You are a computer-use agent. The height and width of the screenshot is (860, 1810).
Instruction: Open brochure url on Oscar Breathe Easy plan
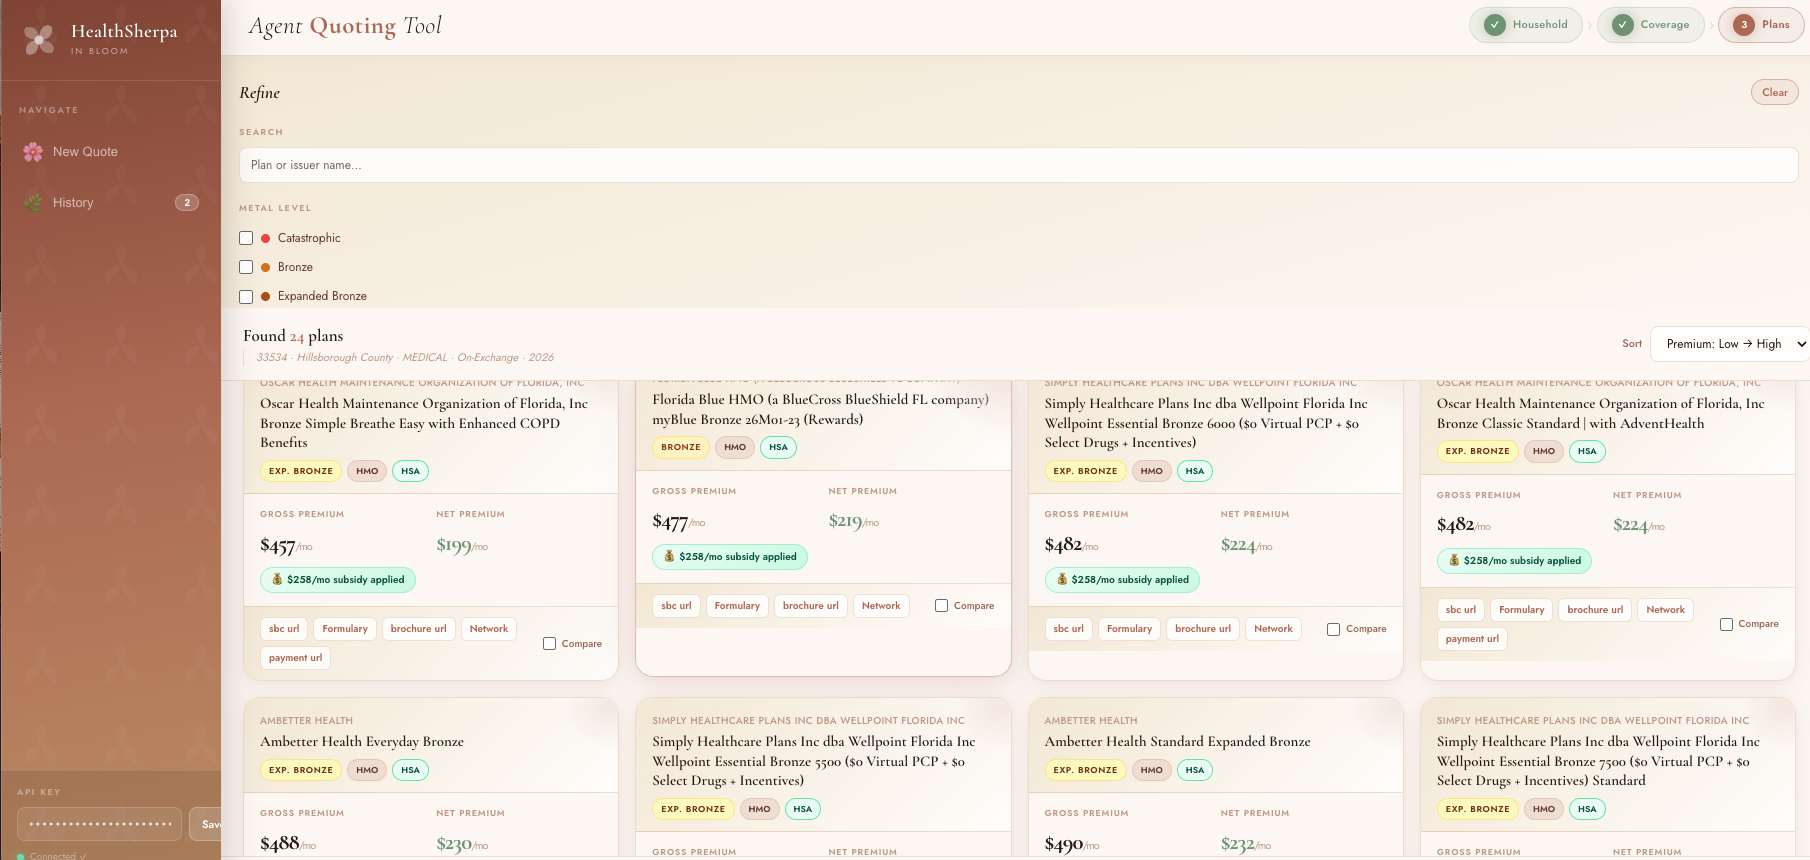[x=418, y=629]
